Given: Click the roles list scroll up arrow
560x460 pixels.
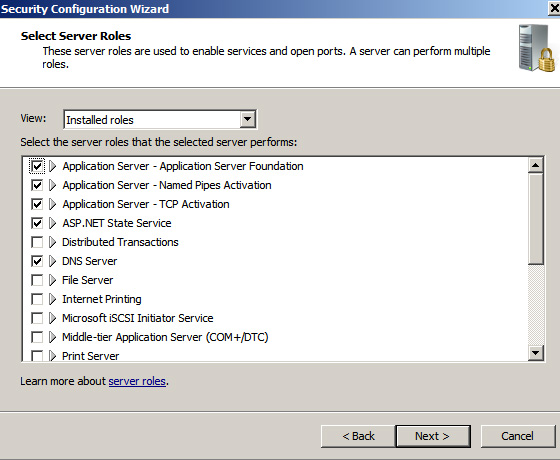Looking at the screenshot, I should click(x=536, y=165).
